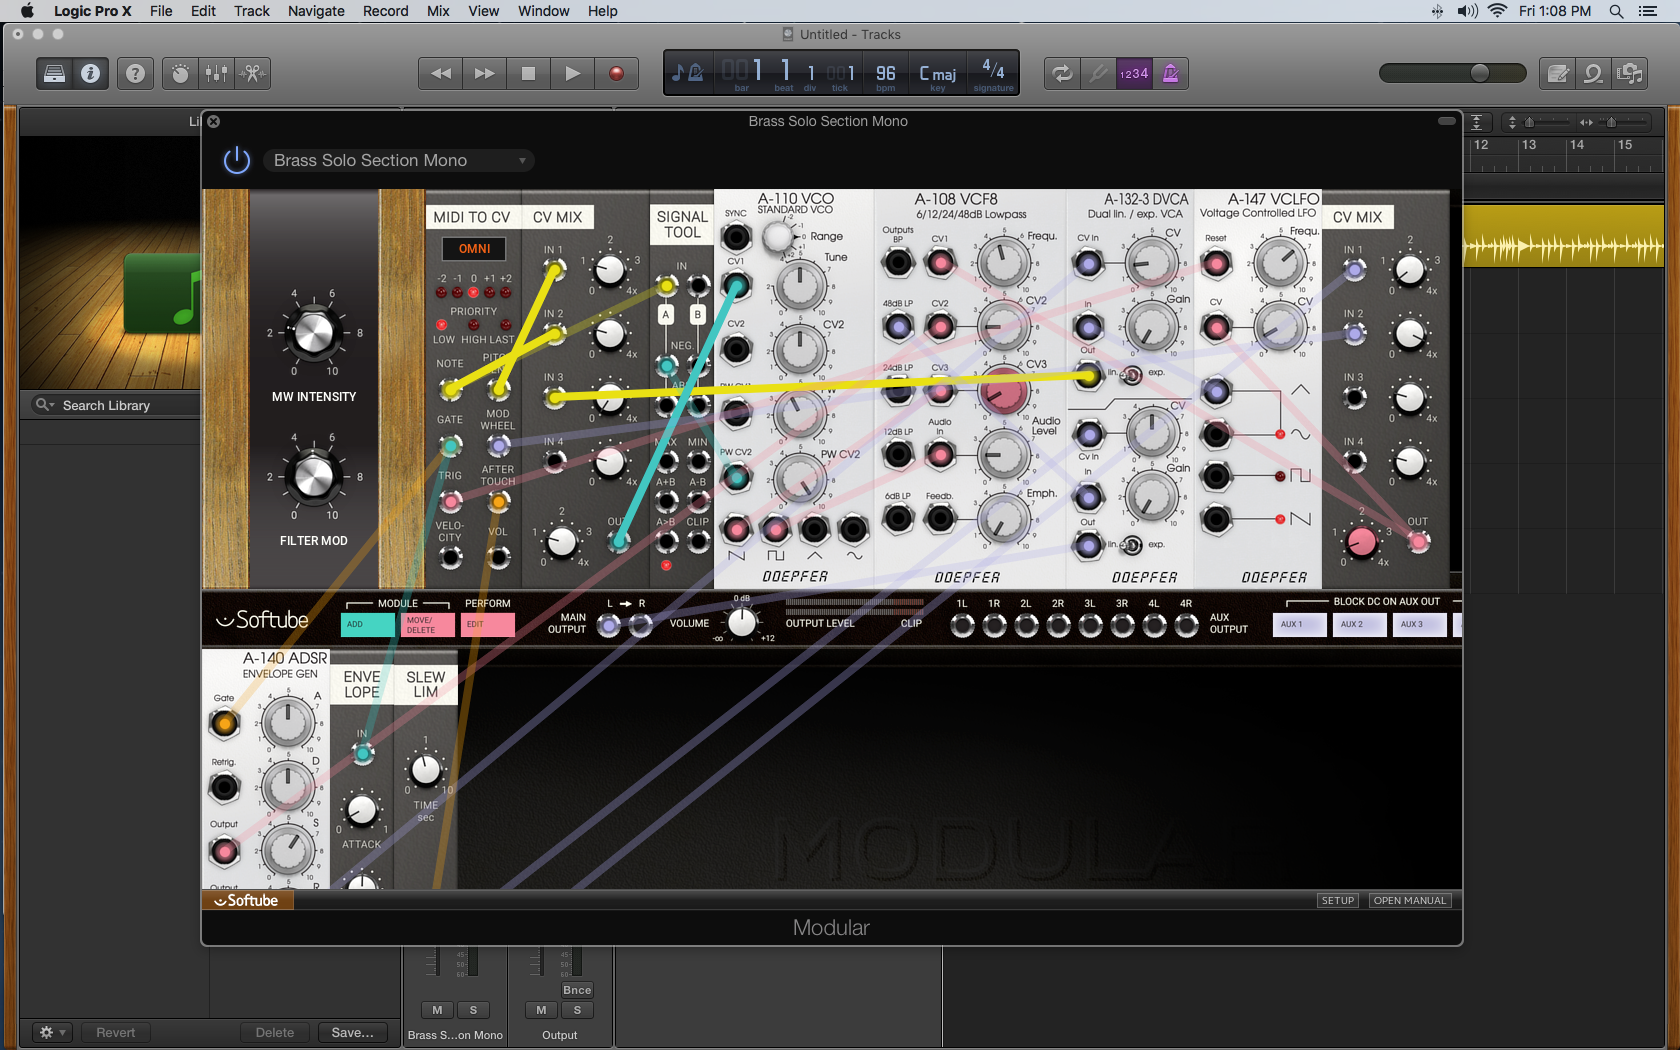Open the C maj key signature popup
Viewport: 1680px width, 1050px height.
tap(937, 73)
